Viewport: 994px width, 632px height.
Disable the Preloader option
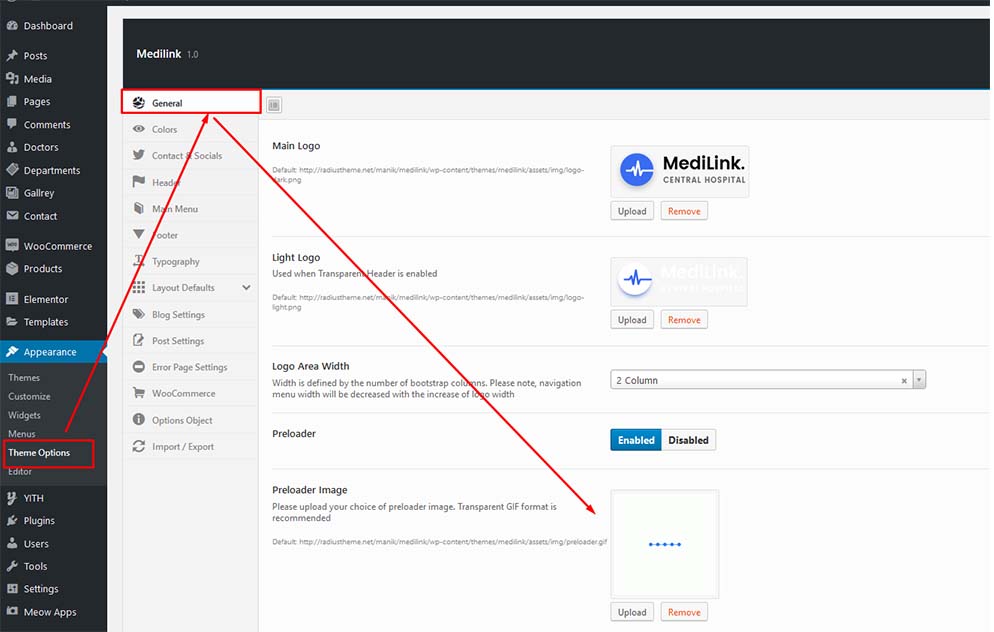point(688,440)
